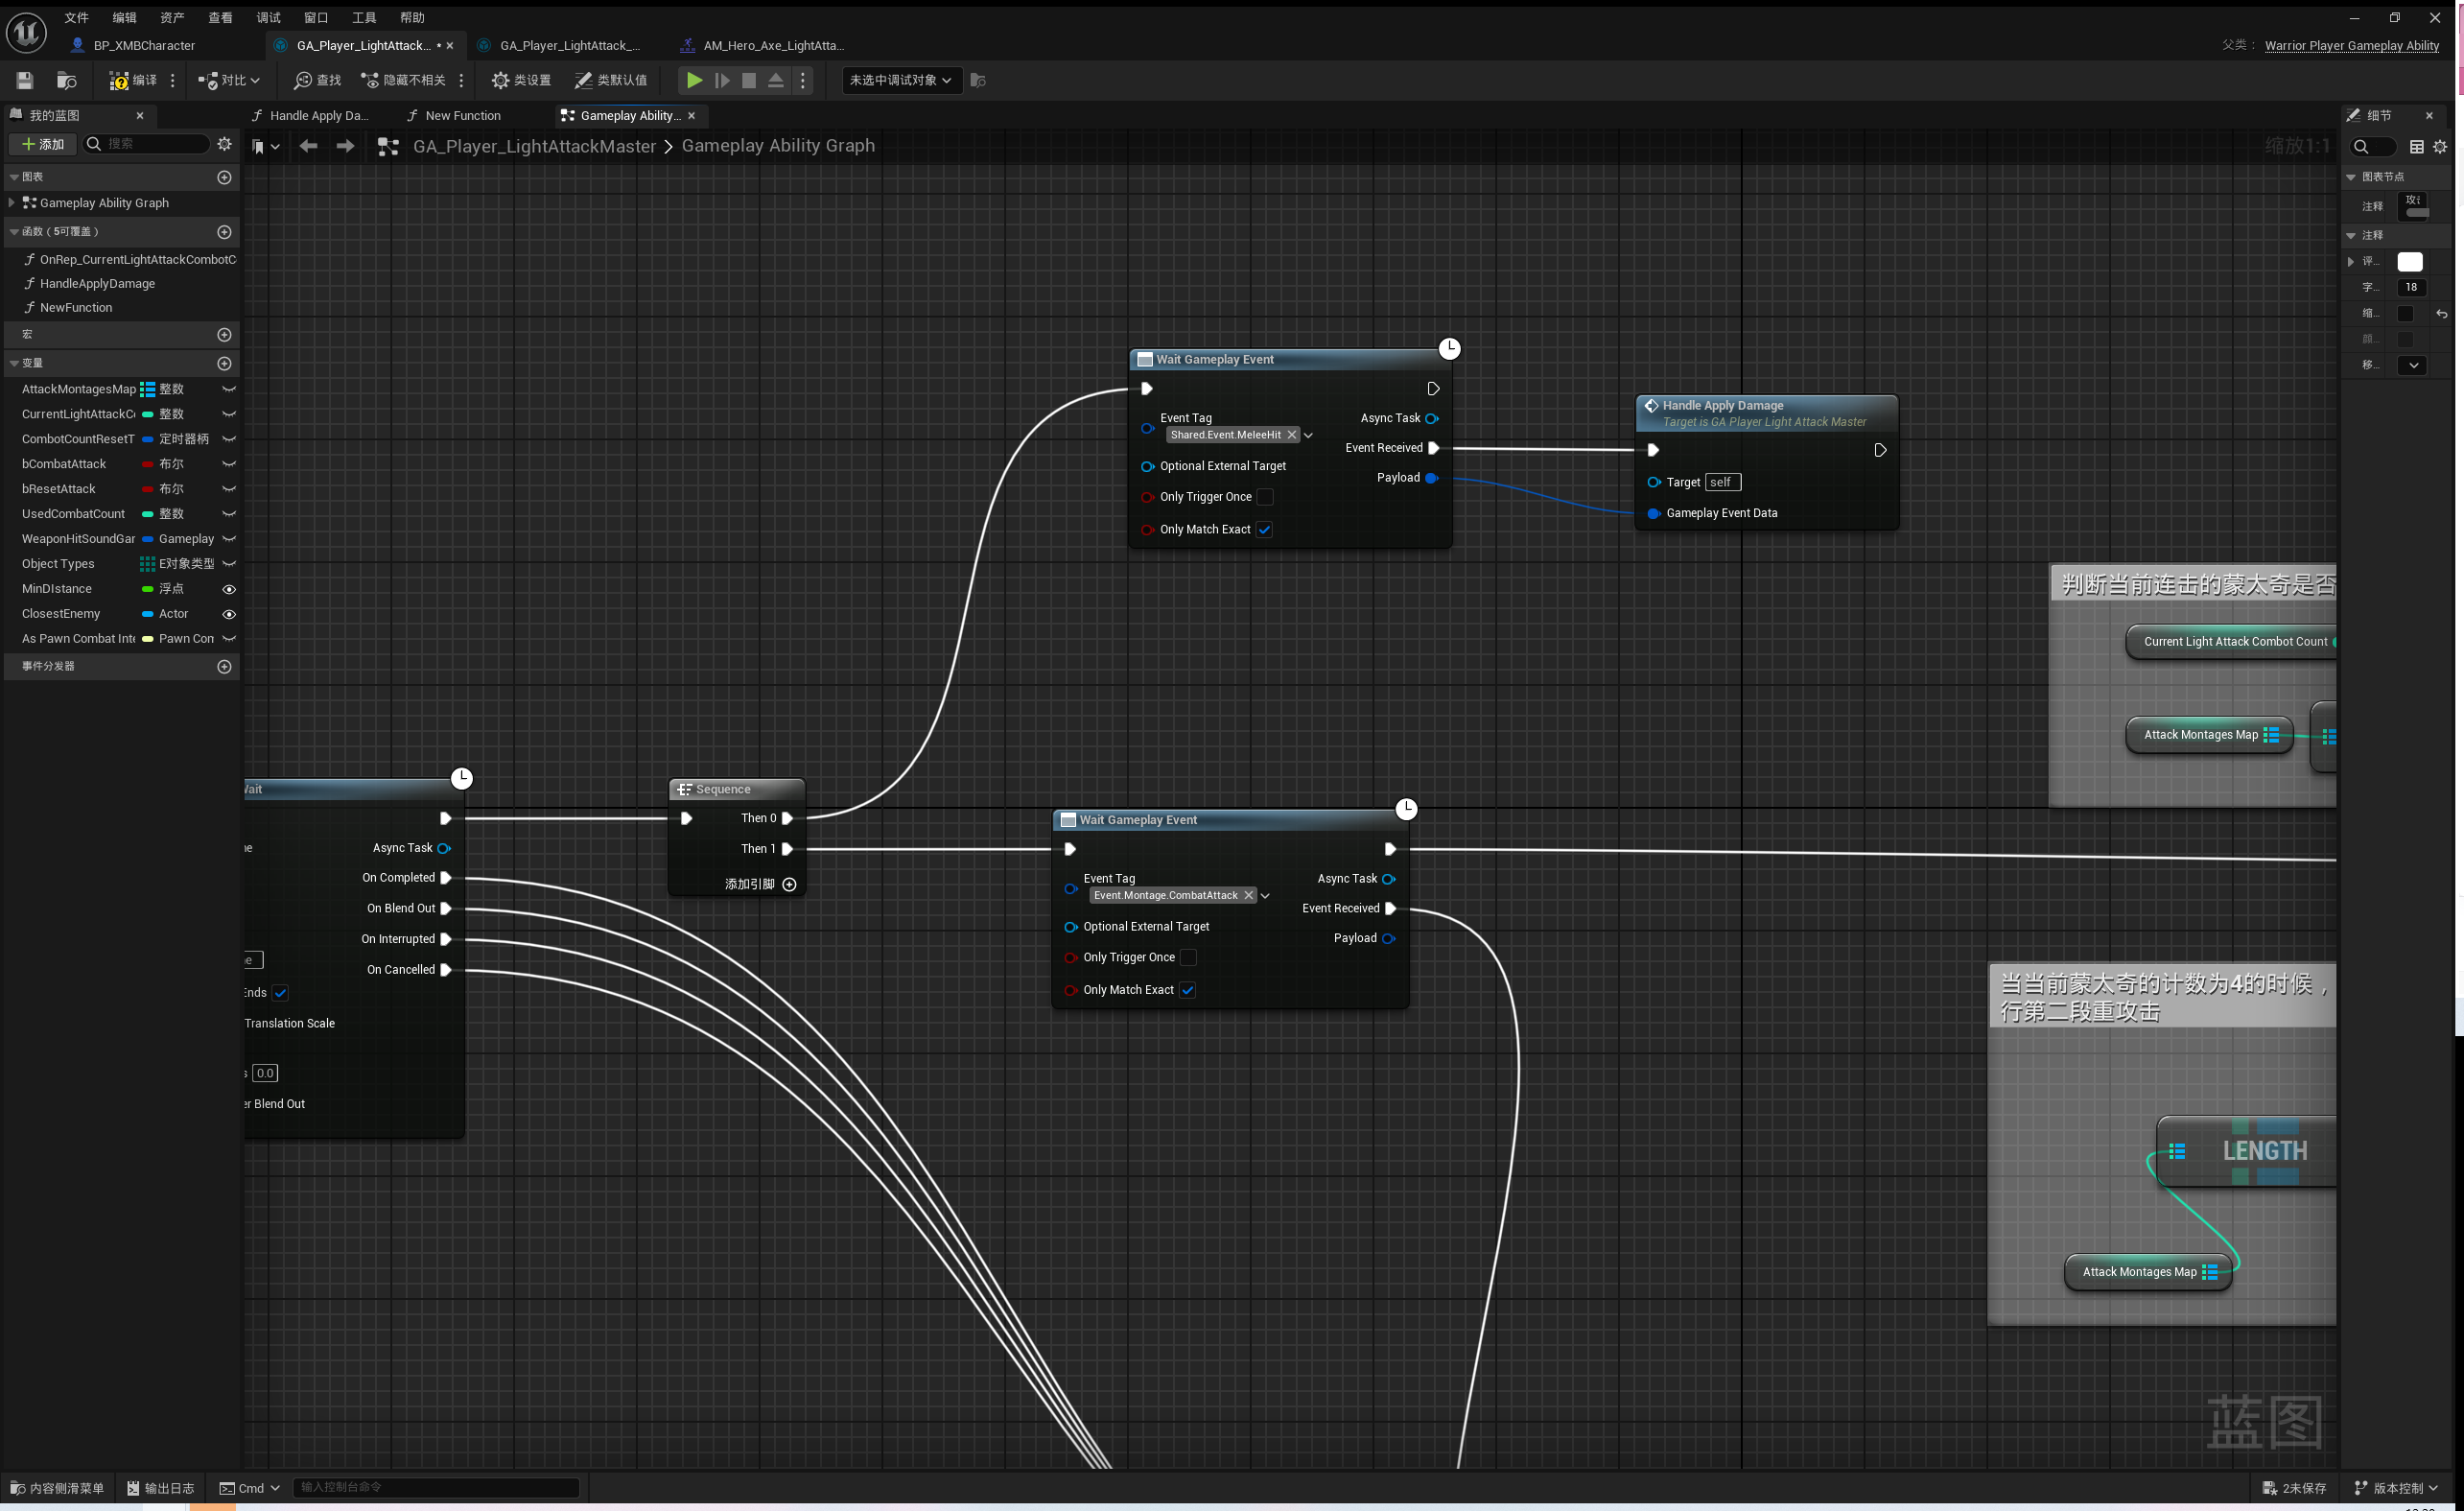Expand Shared.Event.MeleeHit tag dropdown arrow
This screenshot has height=1511, width=2464.
(1308, 435)
